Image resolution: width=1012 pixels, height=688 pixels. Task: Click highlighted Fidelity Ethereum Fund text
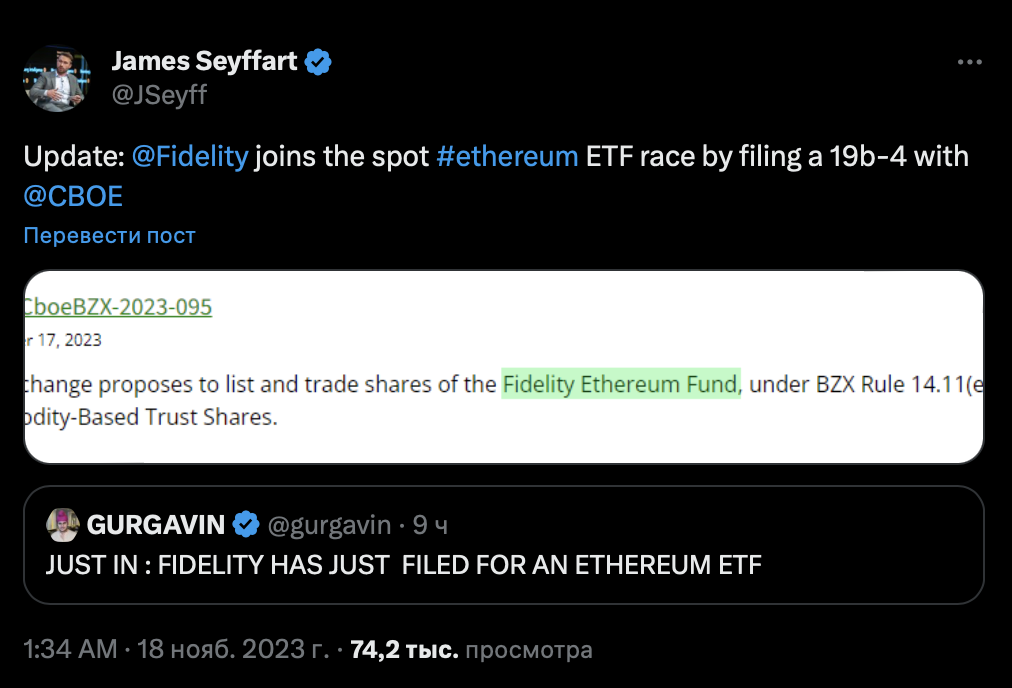coord(621,384)
